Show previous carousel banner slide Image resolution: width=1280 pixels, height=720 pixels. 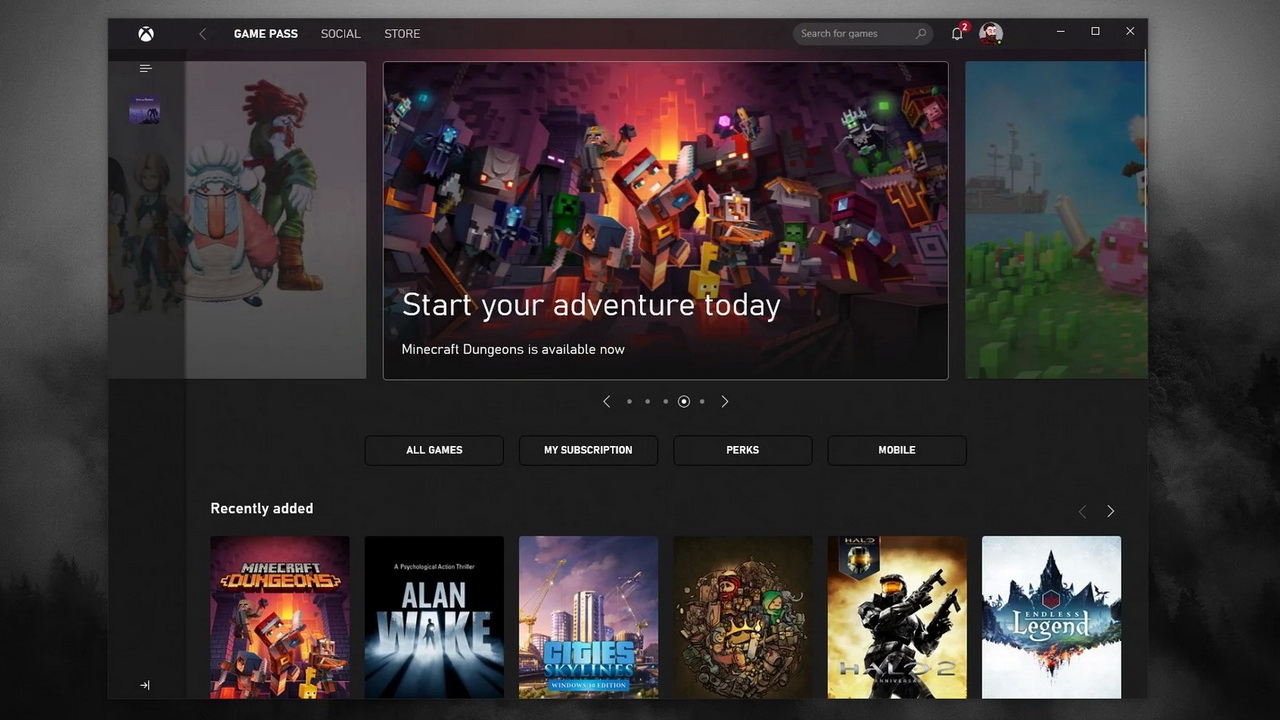[606, 401]
